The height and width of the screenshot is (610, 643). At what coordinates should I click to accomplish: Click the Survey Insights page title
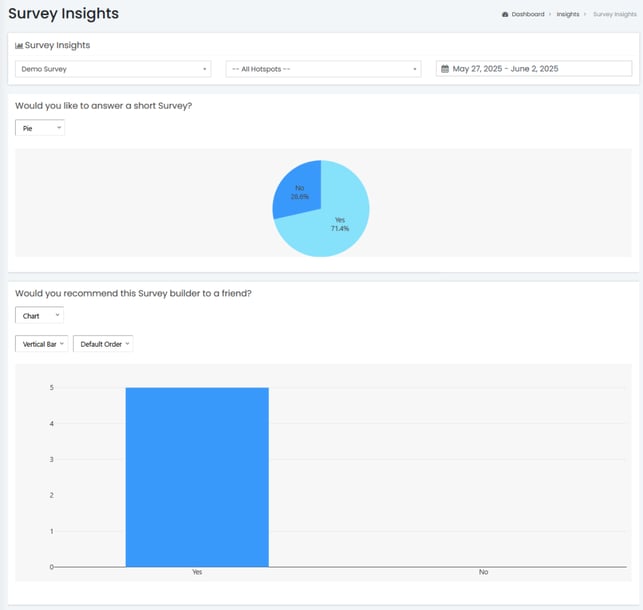pos(64,14)
